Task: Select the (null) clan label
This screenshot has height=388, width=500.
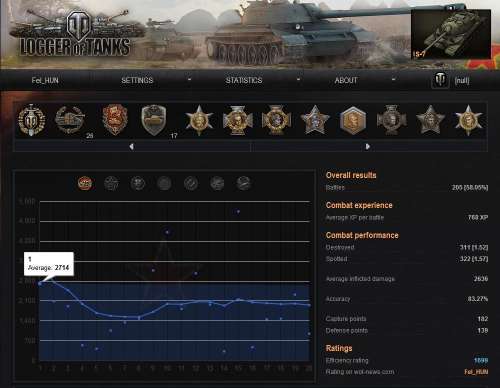Action: (462, 81)
